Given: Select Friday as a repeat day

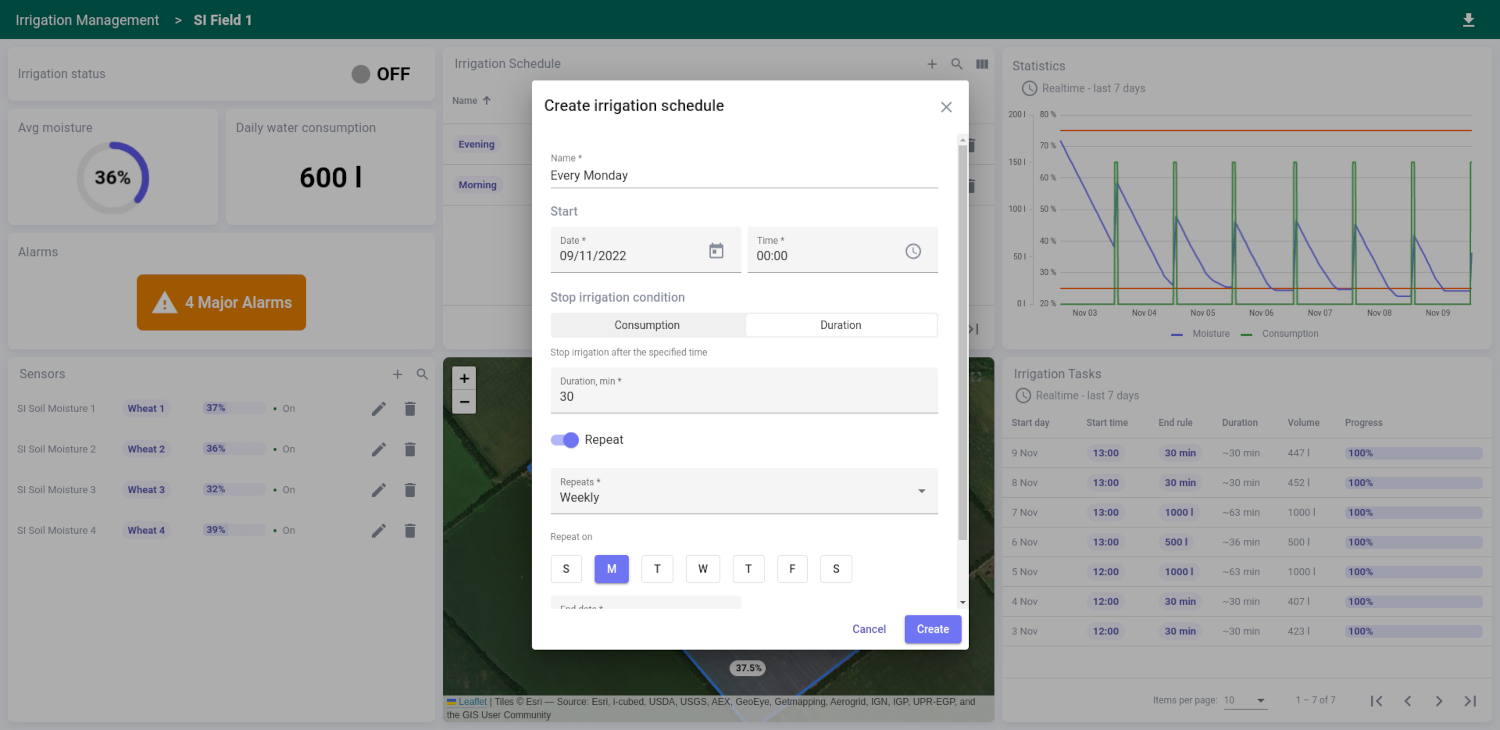Looking at the screenshot, I should click(x=792, y=569).
